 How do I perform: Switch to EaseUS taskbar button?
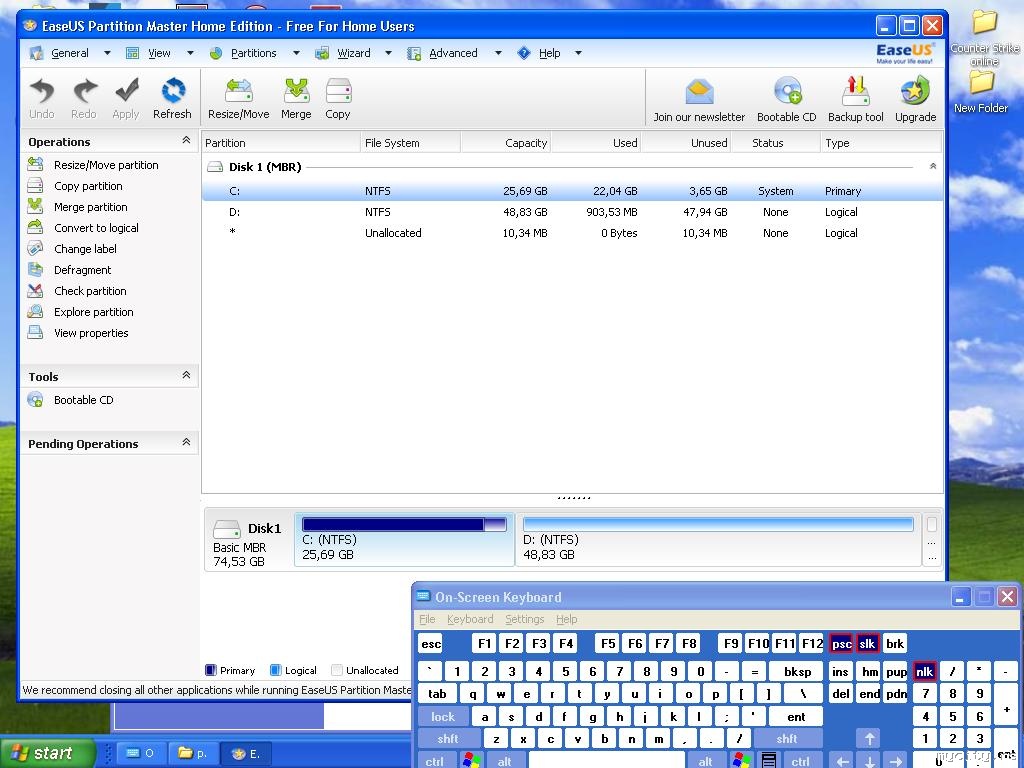click(x=248, y=754)
